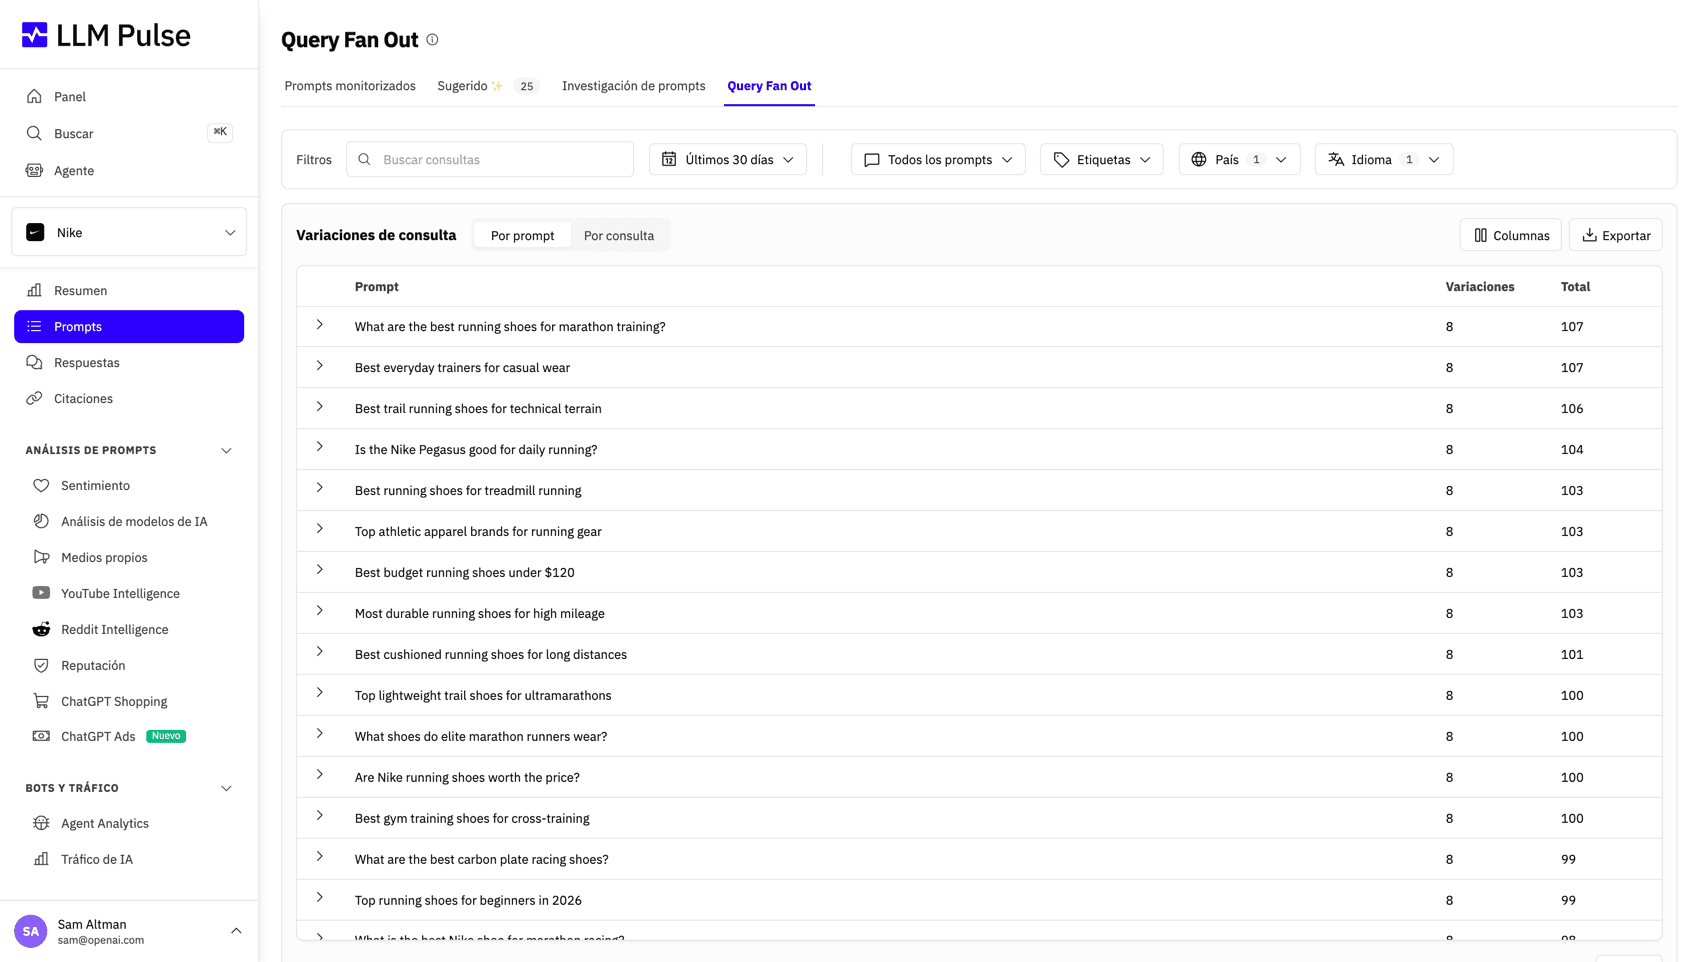Expand the Nike Pegasus daily running row
1700x962 pixels.
coord(320,447)
